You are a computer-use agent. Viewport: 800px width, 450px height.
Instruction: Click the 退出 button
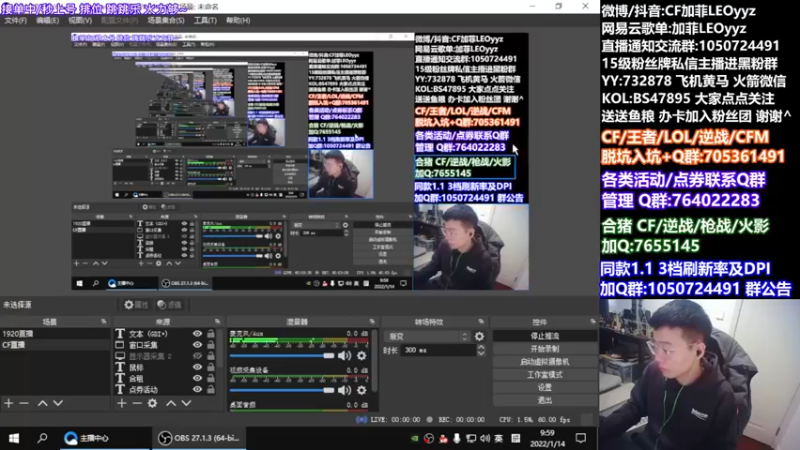[x=545, y=400]
